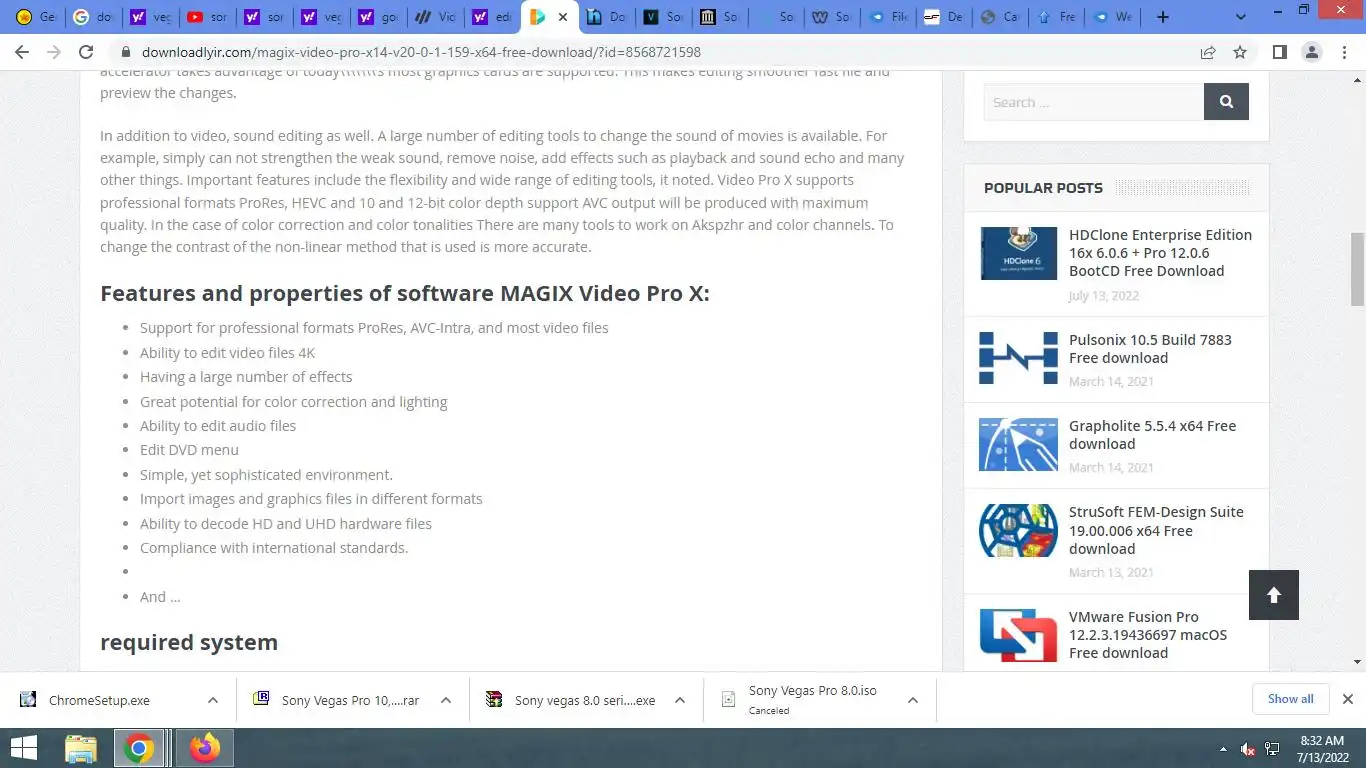This screenshot has width=1366, height=768.
Task: Open Pulsonix 10.5 Build 7883 post
Action: [x=1150, y=349]
